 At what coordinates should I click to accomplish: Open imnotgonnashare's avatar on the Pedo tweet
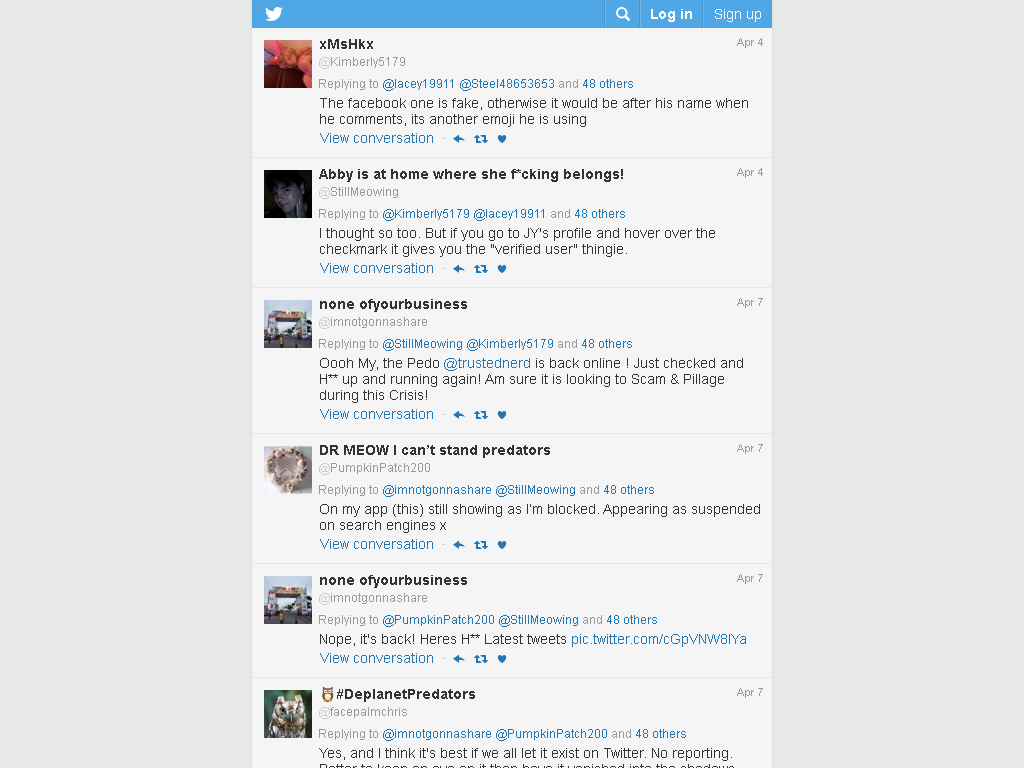tap(288, 324)
